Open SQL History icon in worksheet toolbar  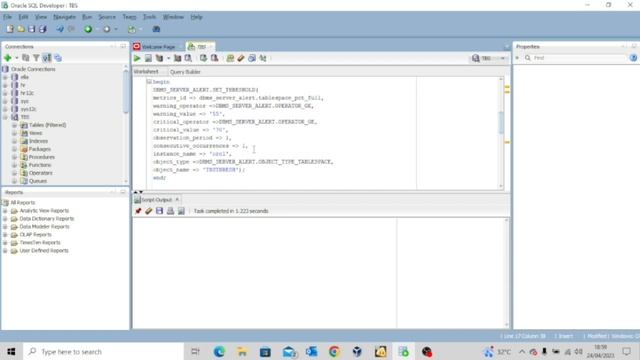(x=252, y=58)
